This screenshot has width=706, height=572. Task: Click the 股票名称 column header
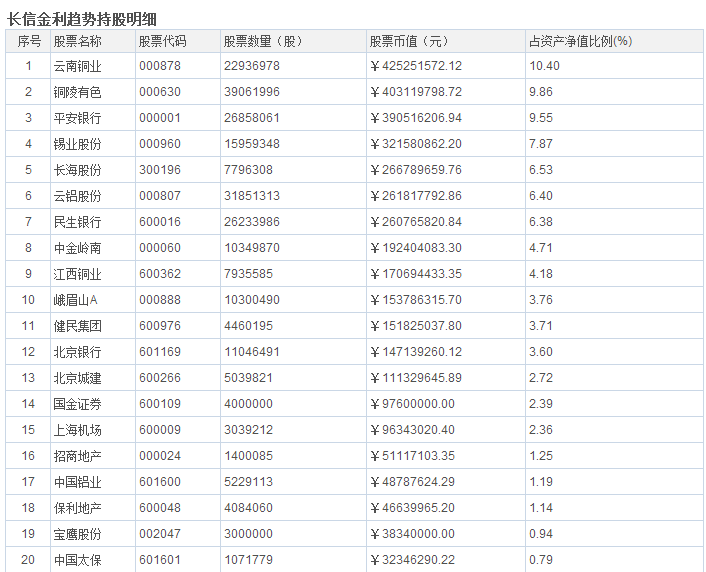77,41
